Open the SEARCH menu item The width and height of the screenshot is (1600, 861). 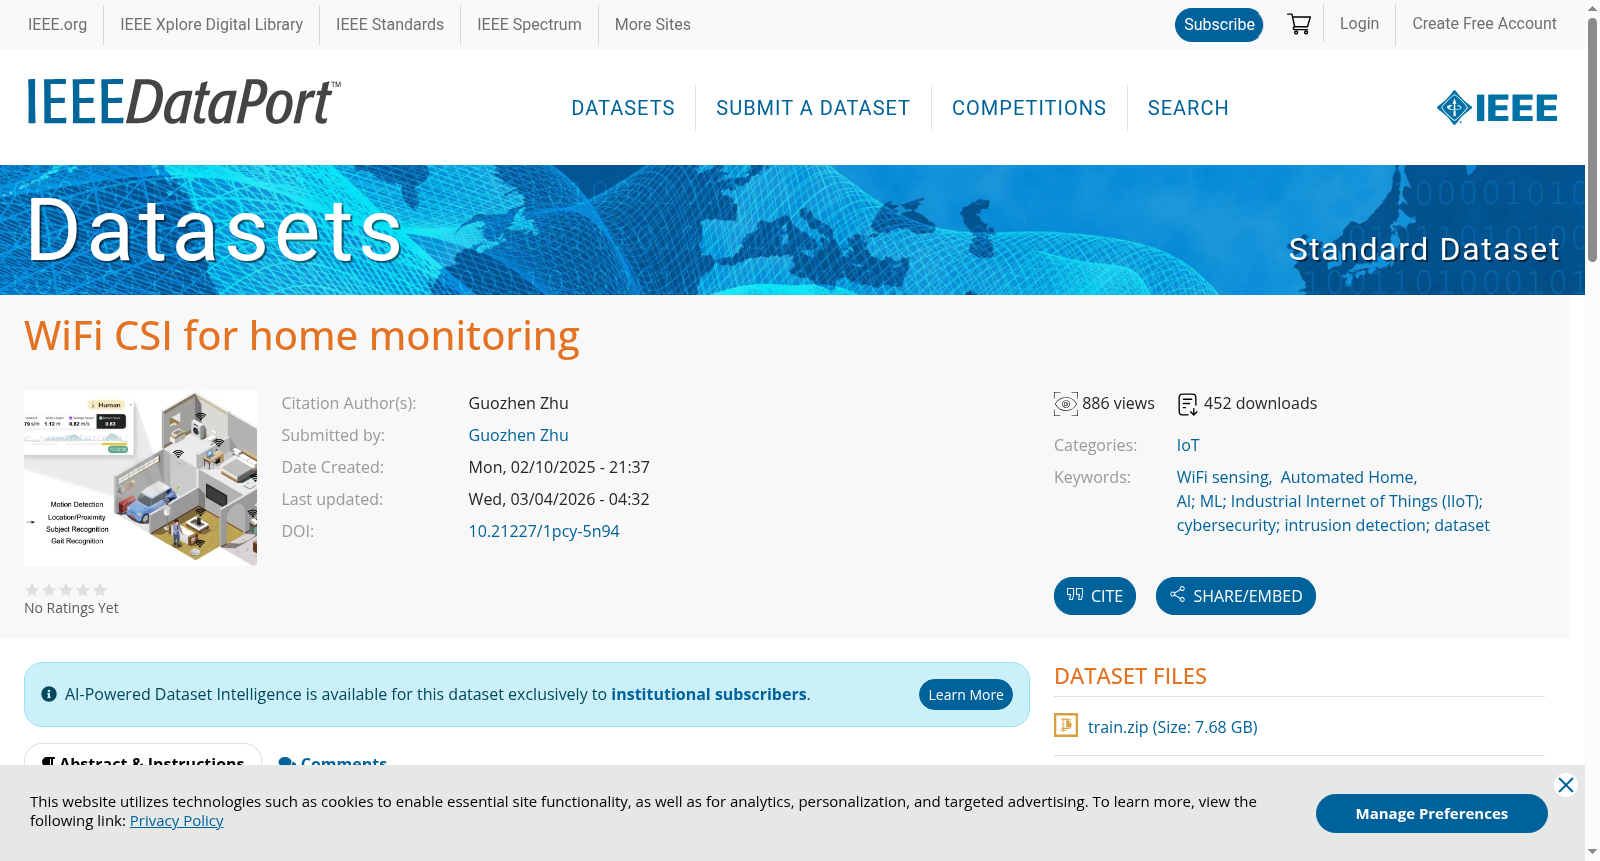1188,108
